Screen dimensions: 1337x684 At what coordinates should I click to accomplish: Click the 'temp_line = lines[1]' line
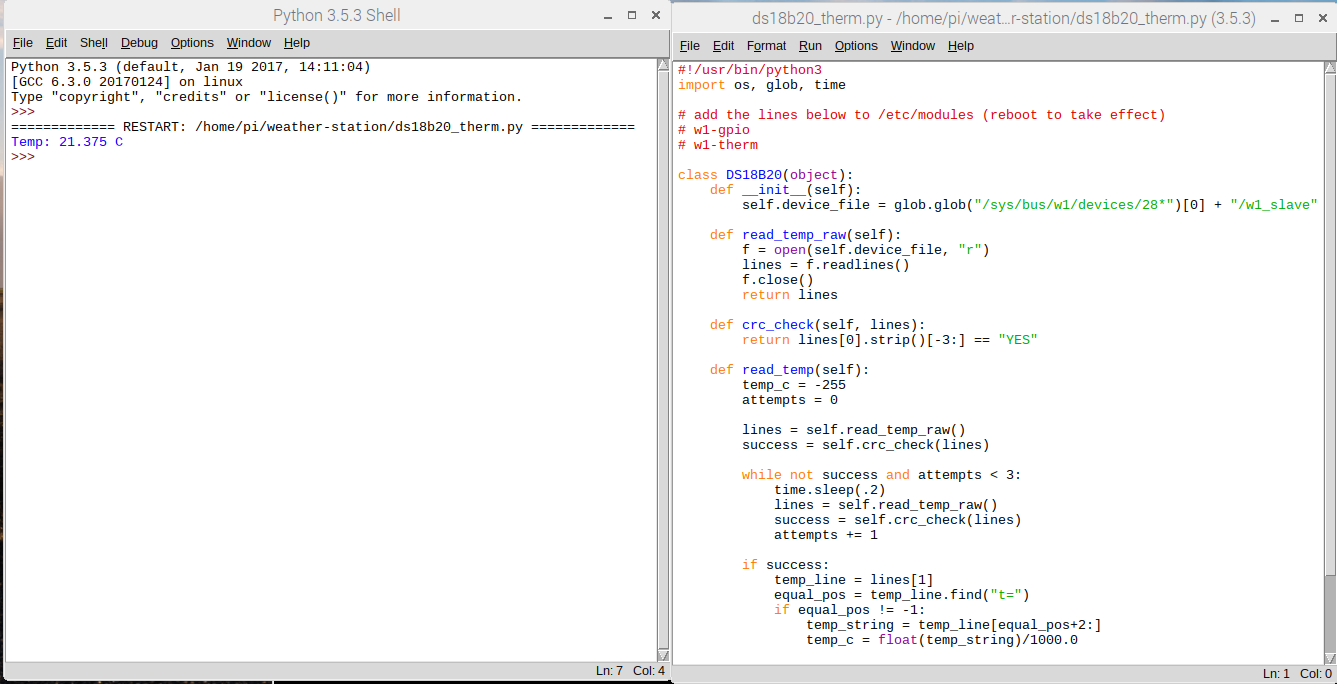pyautogui.click(x=854, y=580)
